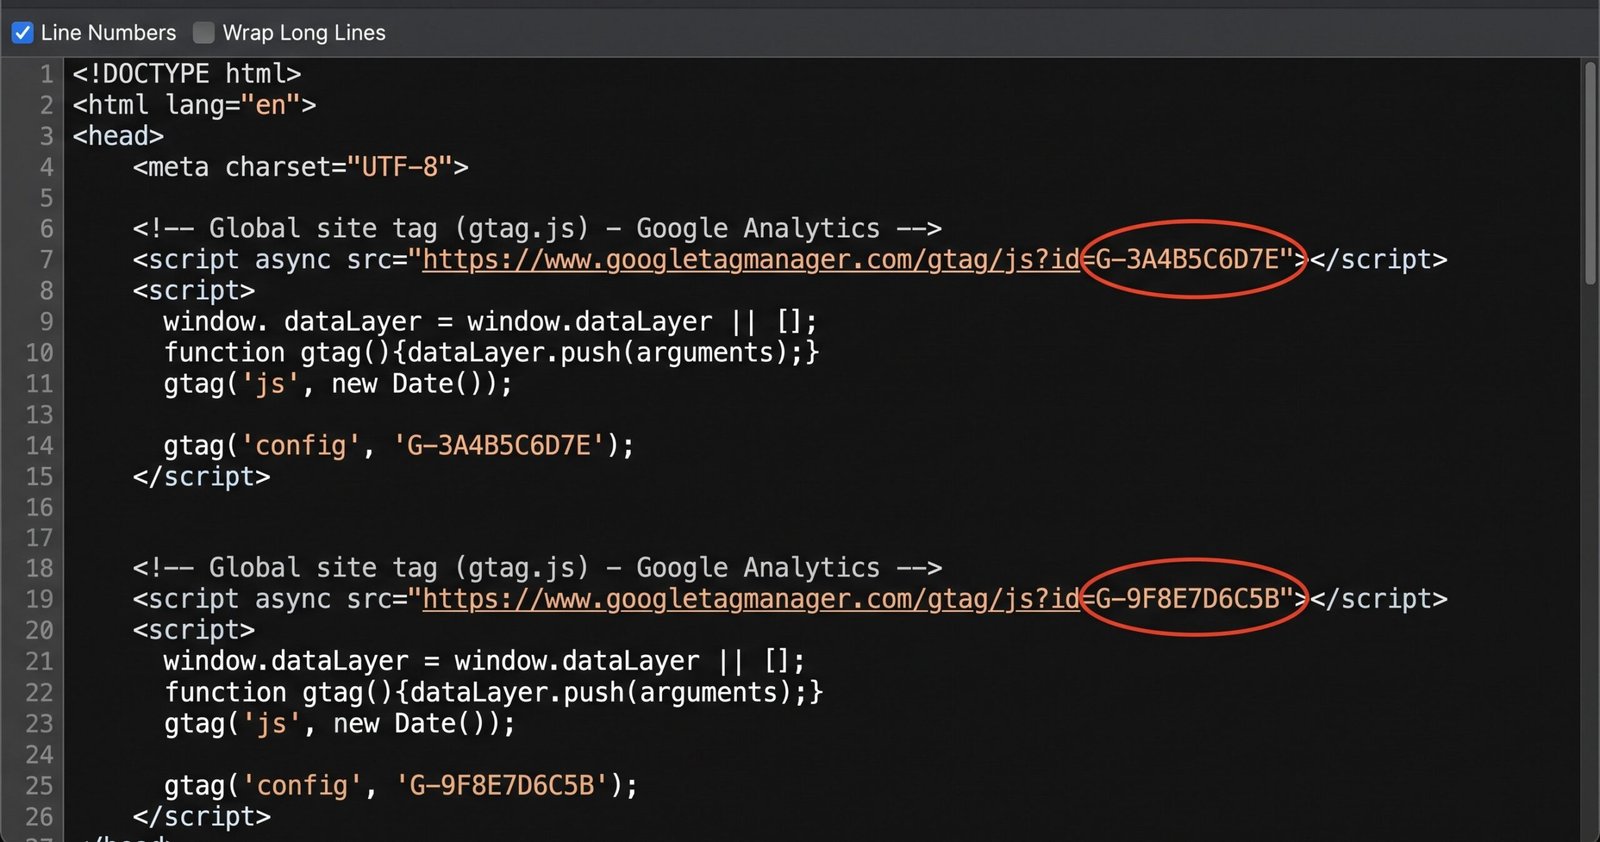This screenshot has height=842, width=1600.
Task: Click the </script> closing tag on line 26
Action: coord(202,816)
